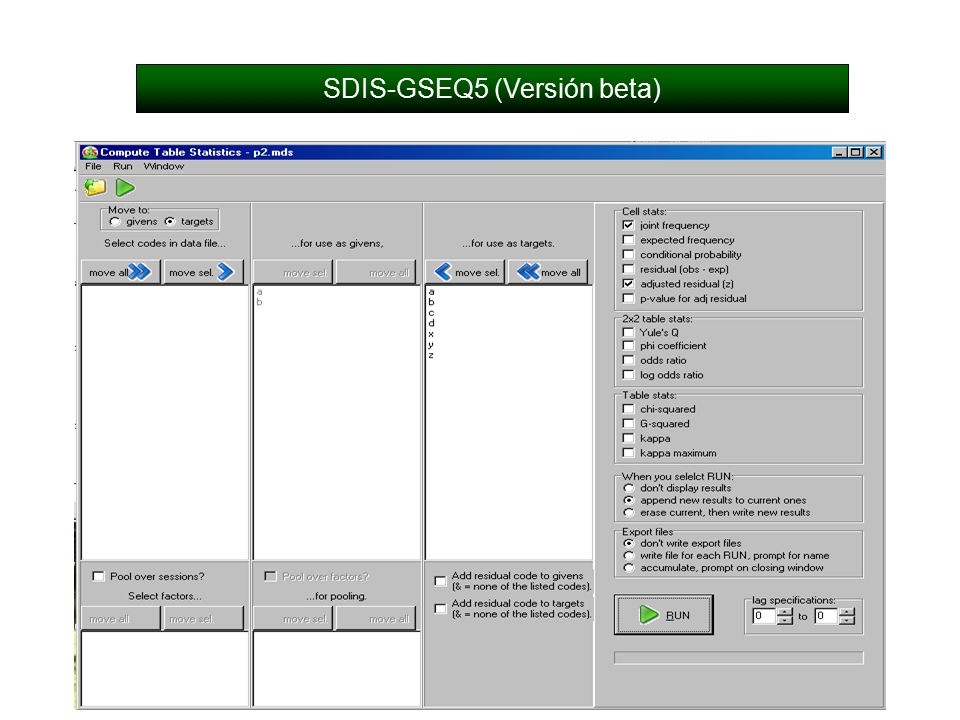Select code a in givens list
The width and height of the screenshot is (960, 720).
(260, 292)
